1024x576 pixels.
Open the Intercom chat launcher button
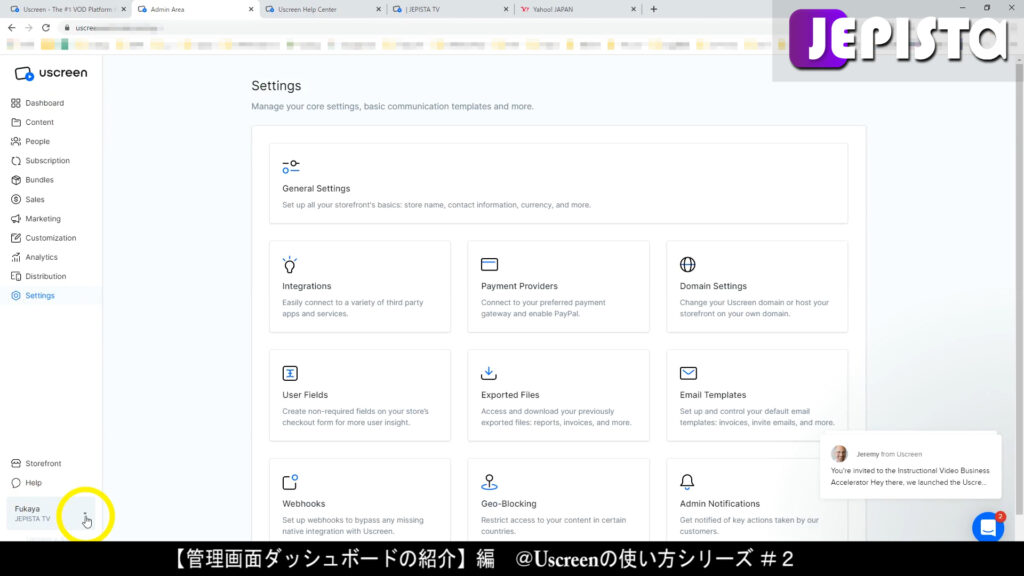click(x=988, y=527)
